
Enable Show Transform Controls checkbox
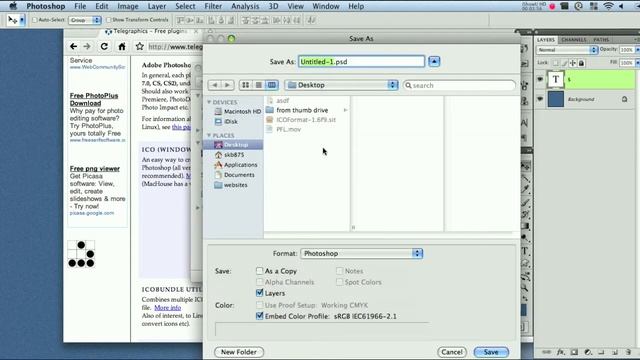pyautogui.click(x=109, y=20)
